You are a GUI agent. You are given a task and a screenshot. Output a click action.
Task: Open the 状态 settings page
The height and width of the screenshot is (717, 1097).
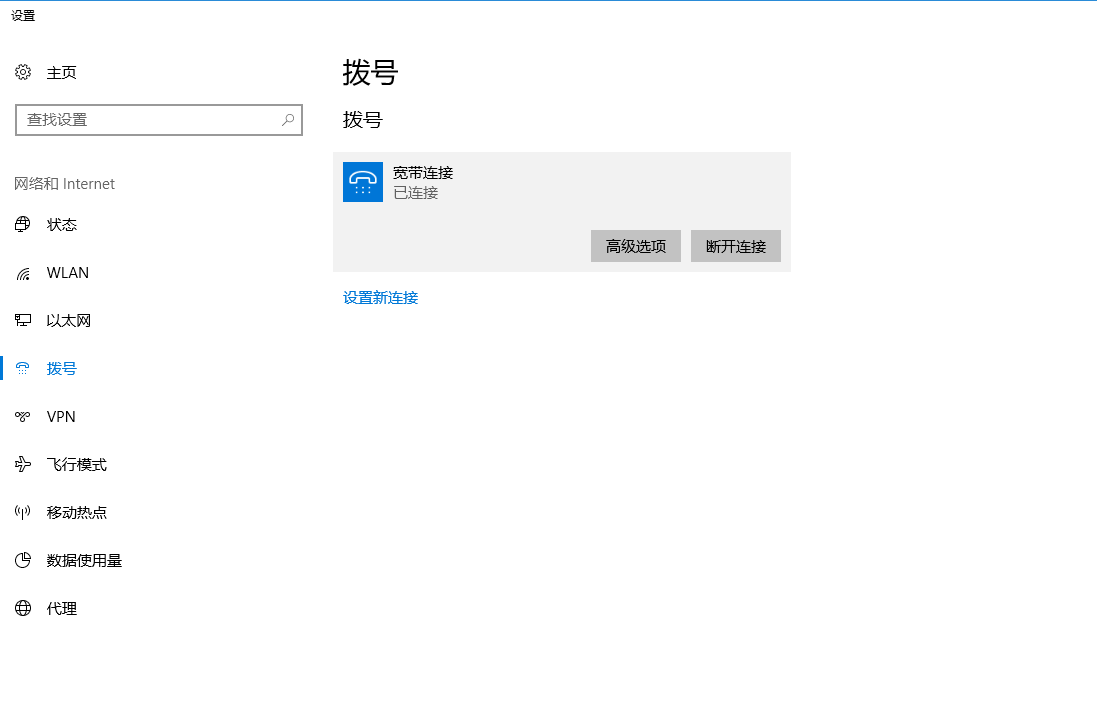tap(62, 225)
